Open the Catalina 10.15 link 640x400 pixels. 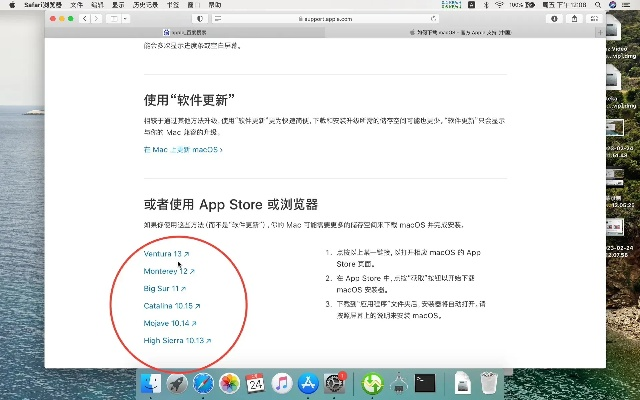pos(171,305)
